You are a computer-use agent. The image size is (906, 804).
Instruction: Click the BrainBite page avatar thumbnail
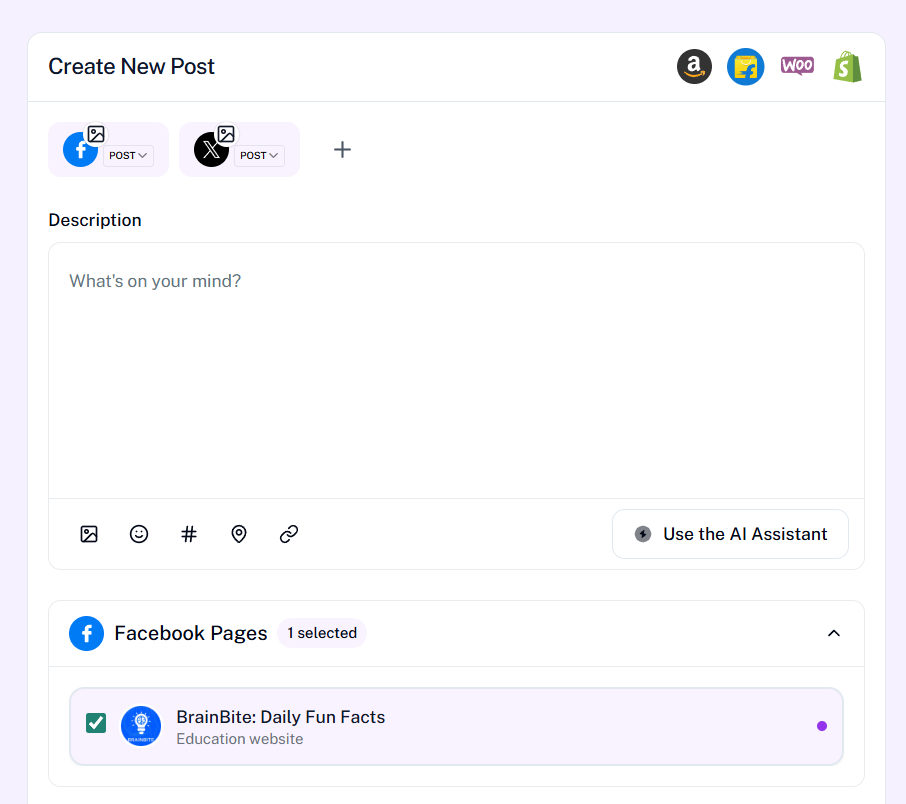pyautogui.click(x=141, y=726)
